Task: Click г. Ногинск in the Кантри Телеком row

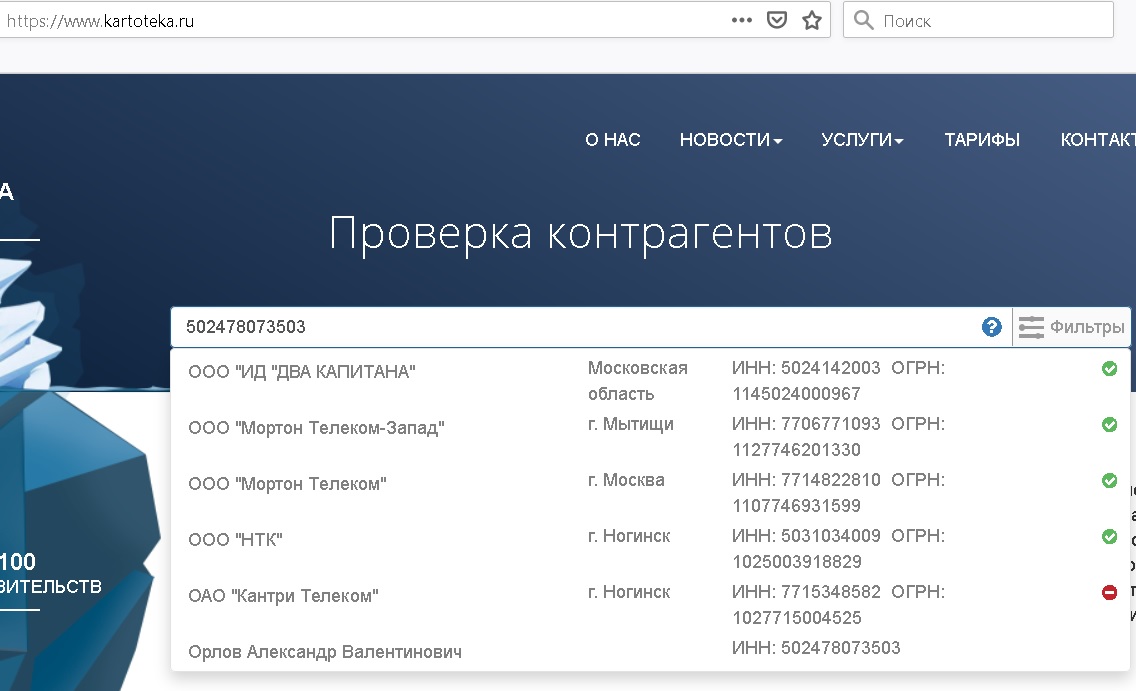Action: pyautogui.click(x=629, y=592)
